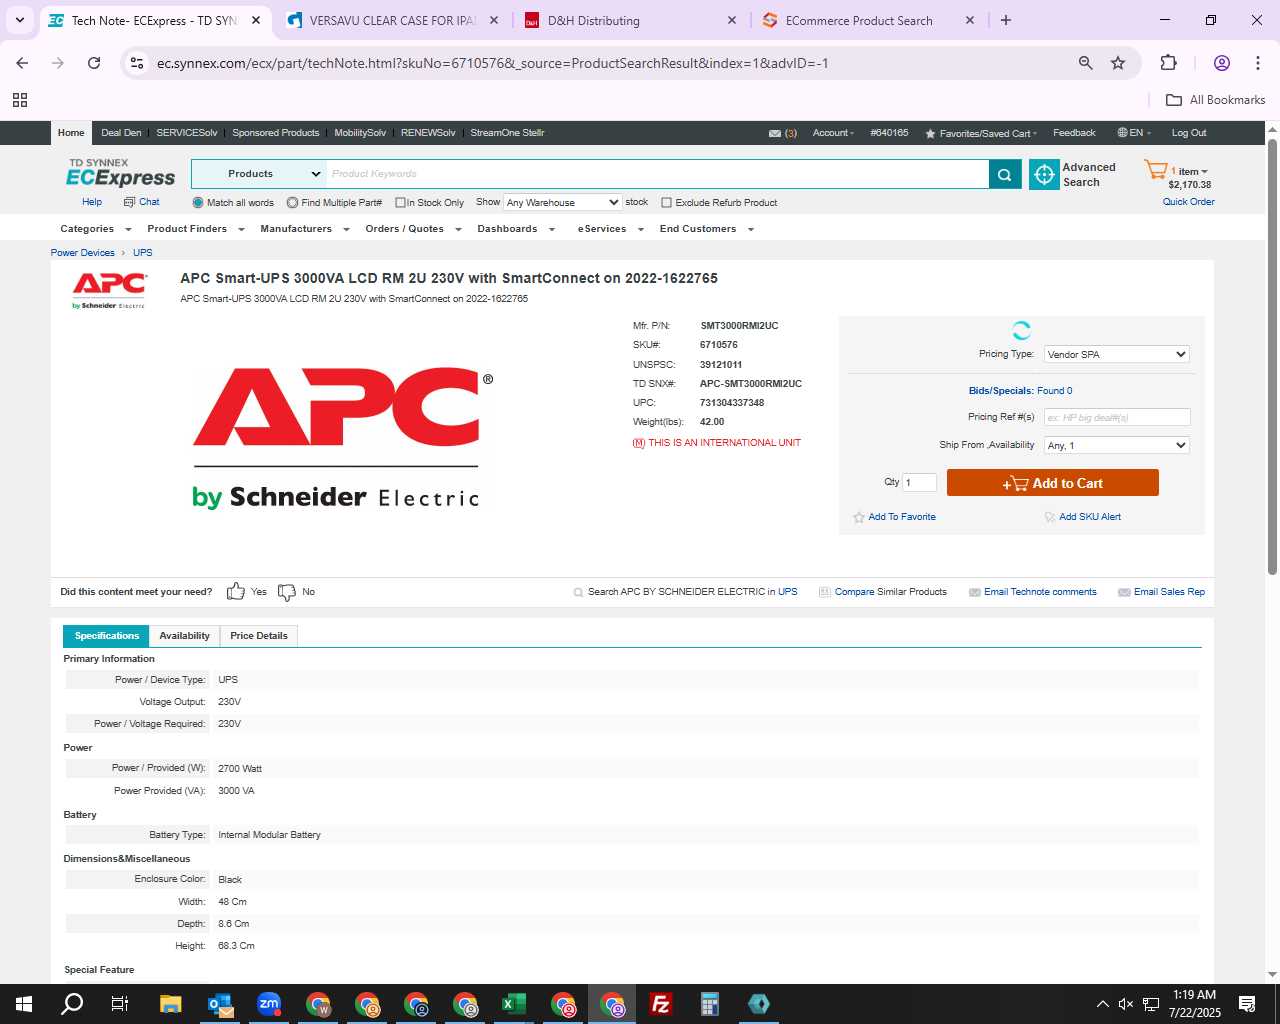The width and height of the screenshot is (1280, 1024).
Task: Open the Pricing Type Vendor SPA dropdown
Action: pos(1117,354)
